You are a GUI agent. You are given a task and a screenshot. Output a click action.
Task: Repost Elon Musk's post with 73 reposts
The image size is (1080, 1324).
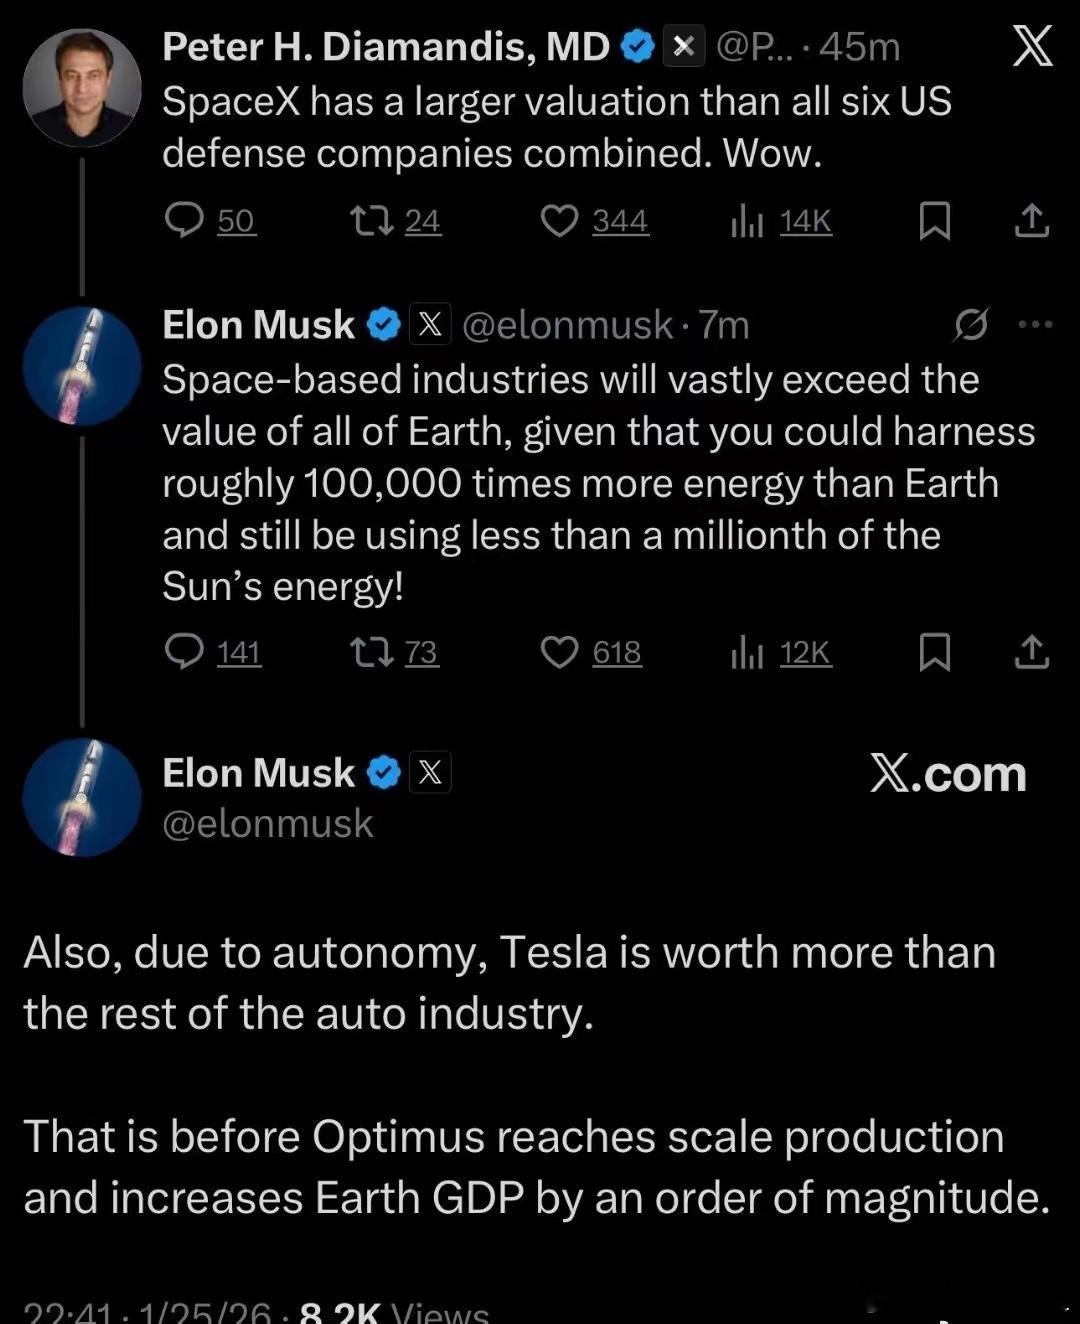pos(372,652)
